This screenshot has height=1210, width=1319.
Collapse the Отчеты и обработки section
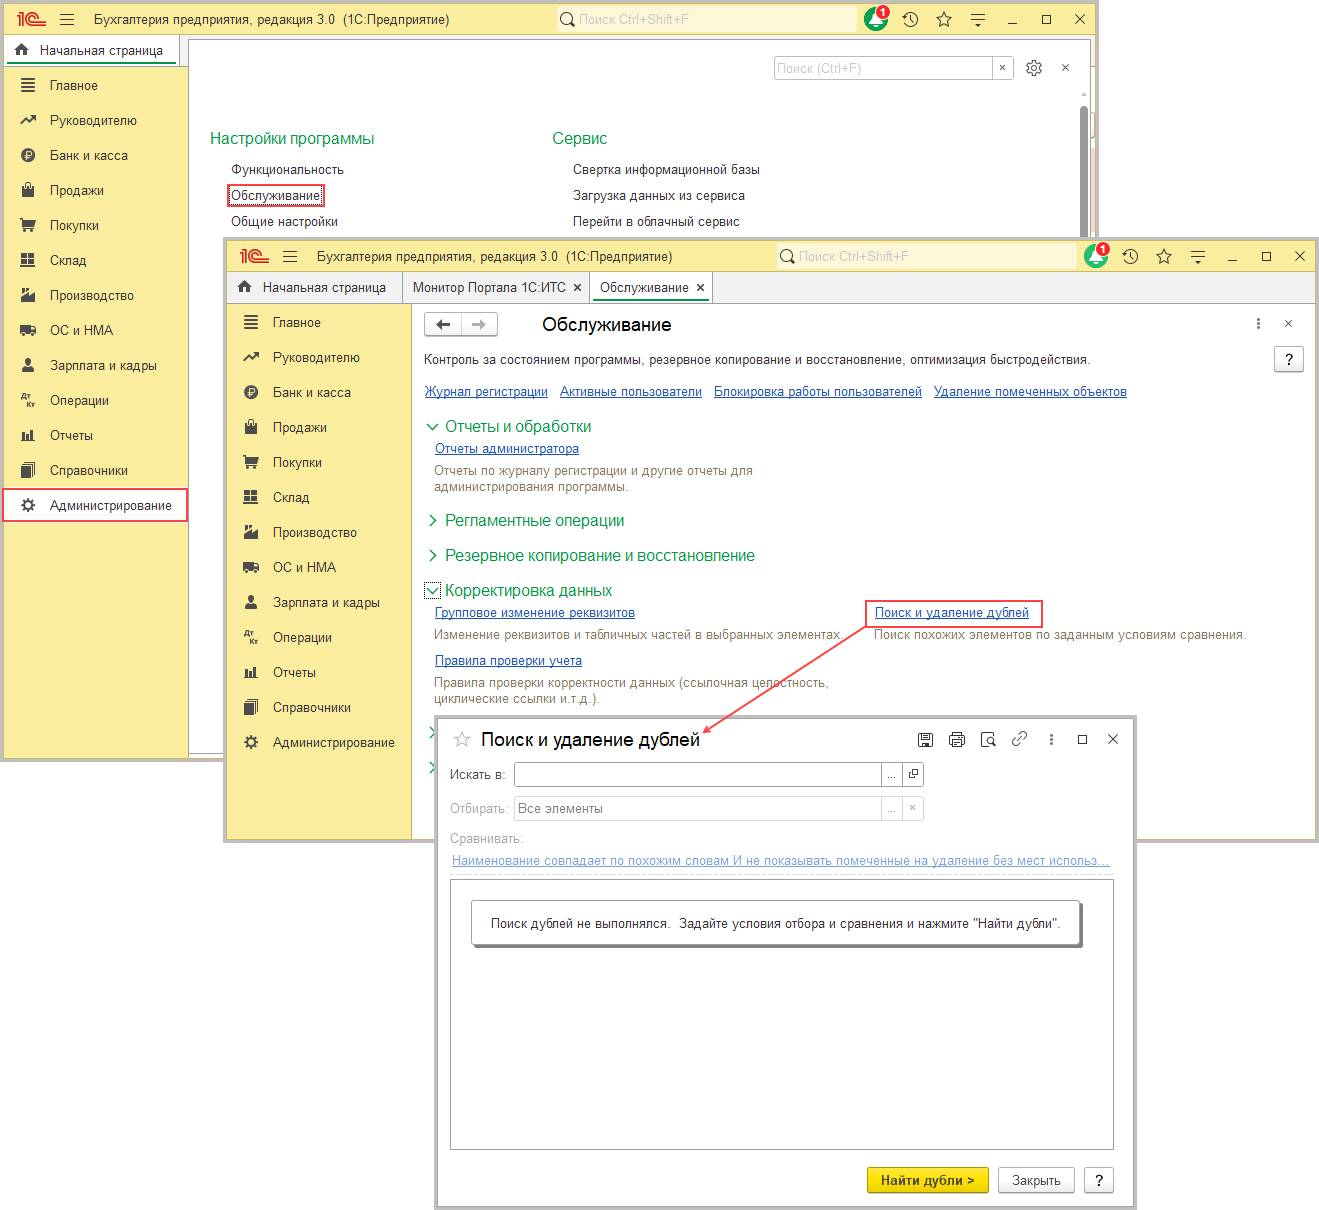click(433, 427)
